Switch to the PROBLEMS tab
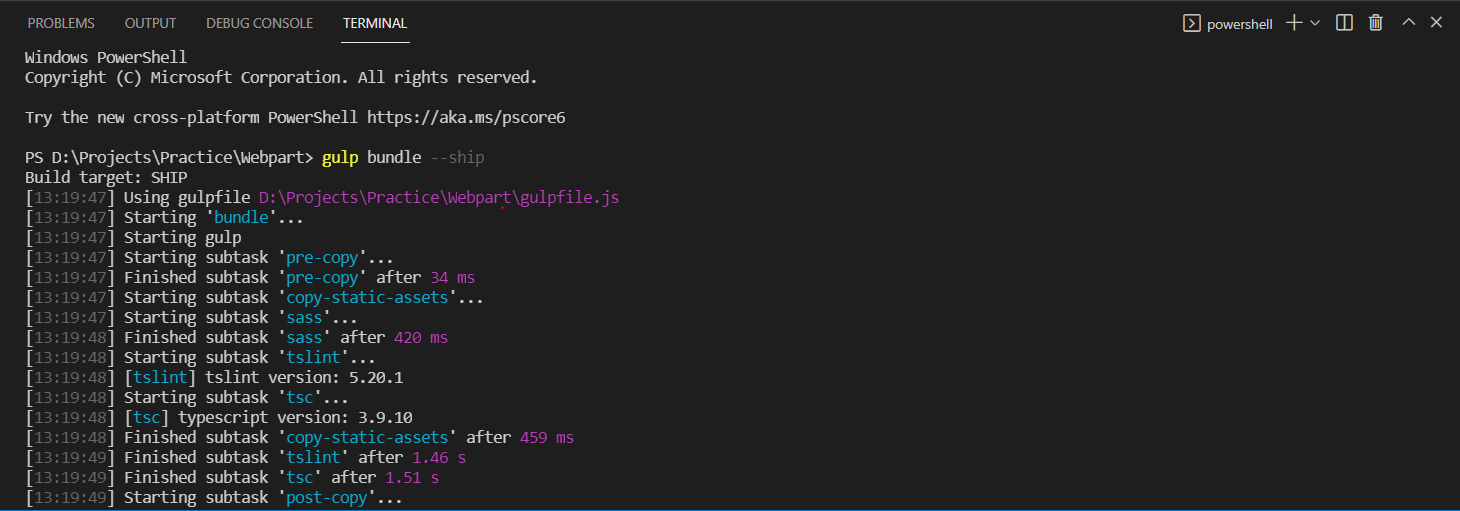Viewport: 1460px width, 511px height. (61, 23)
